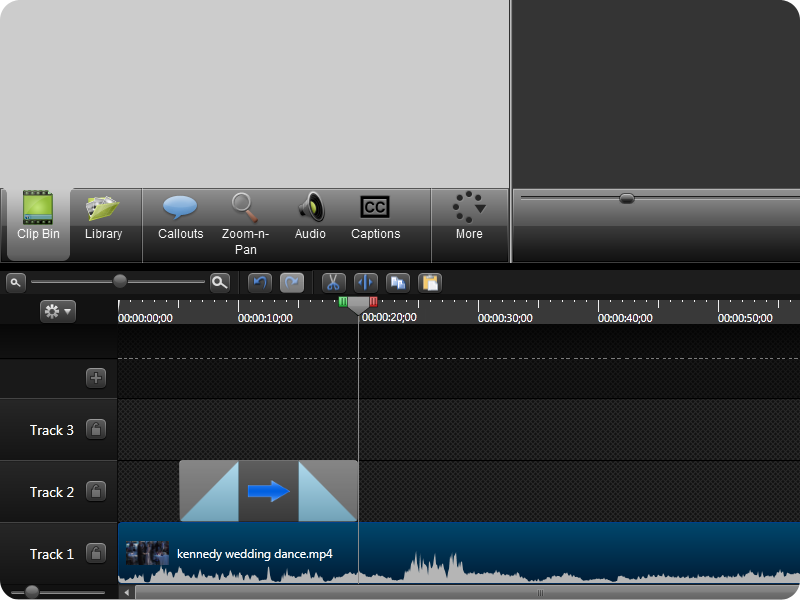Select the Track 2 label
Viewport: 800px width, 600px height.
pyautogui.click(x=52, y=492)
